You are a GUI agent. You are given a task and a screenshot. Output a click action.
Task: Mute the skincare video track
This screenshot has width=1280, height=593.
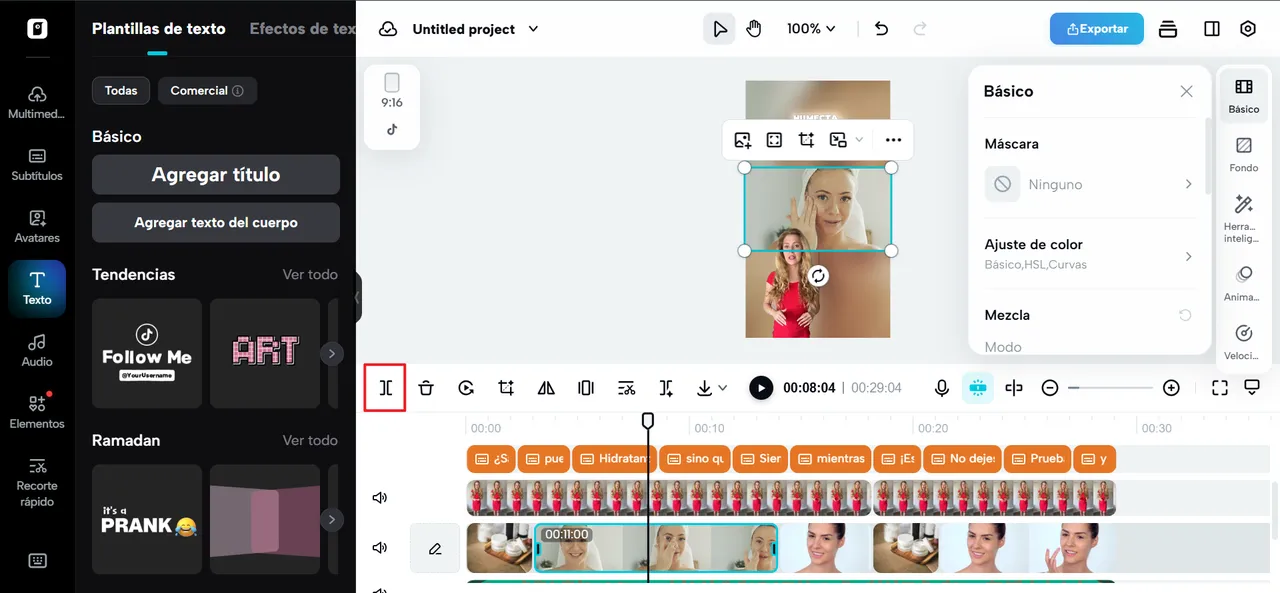point(380,548)
